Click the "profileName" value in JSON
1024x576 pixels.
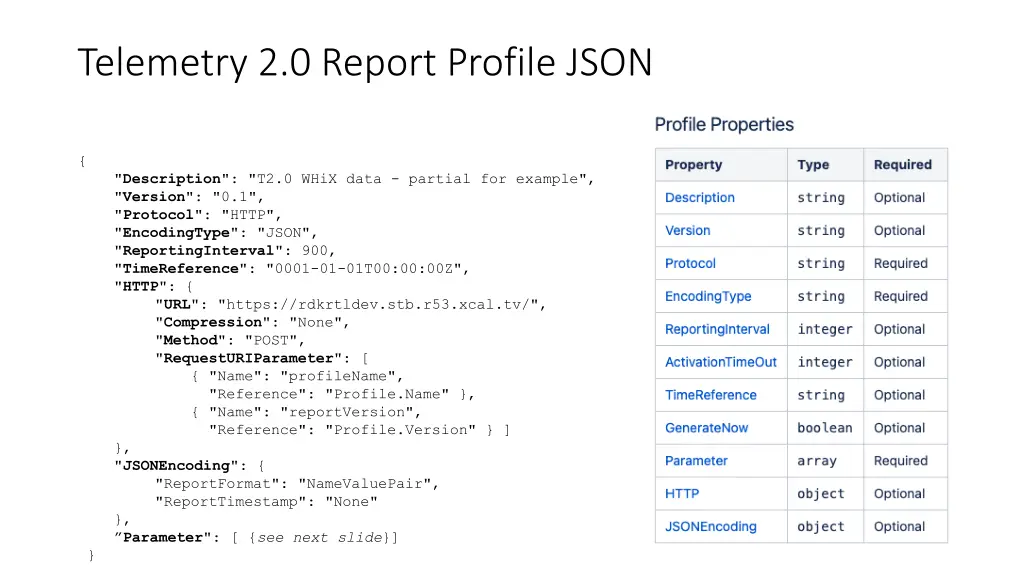click(x=338, y=376)
